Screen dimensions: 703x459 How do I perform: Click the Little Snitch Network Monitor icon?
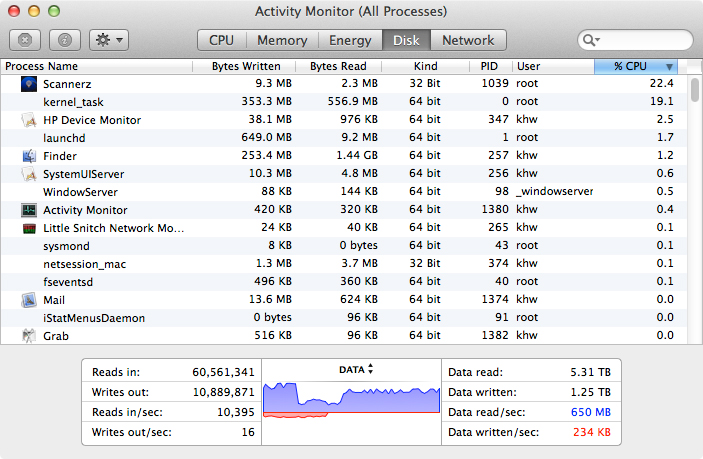click(29, 228)
